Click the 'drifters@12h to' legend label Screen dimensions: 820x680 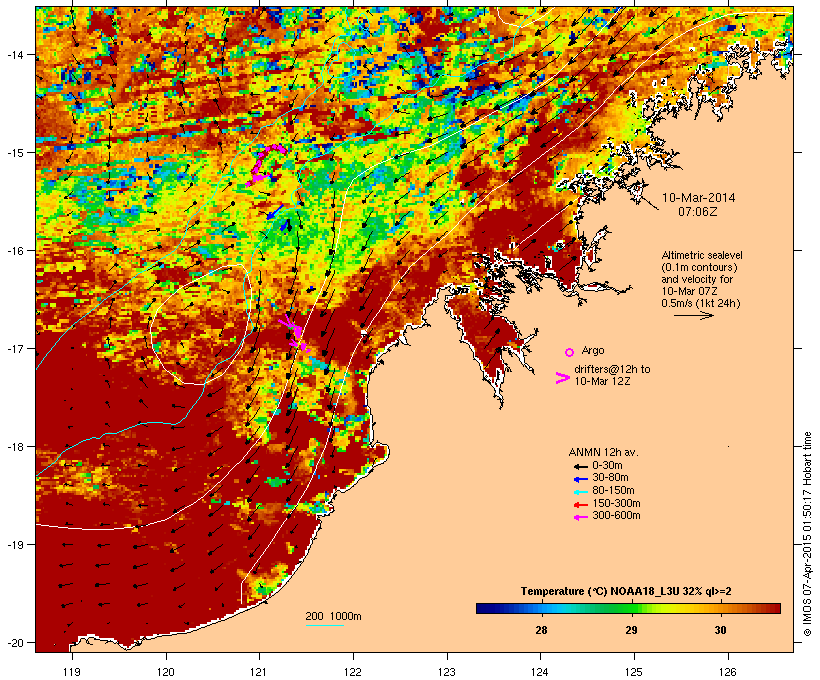612,369
